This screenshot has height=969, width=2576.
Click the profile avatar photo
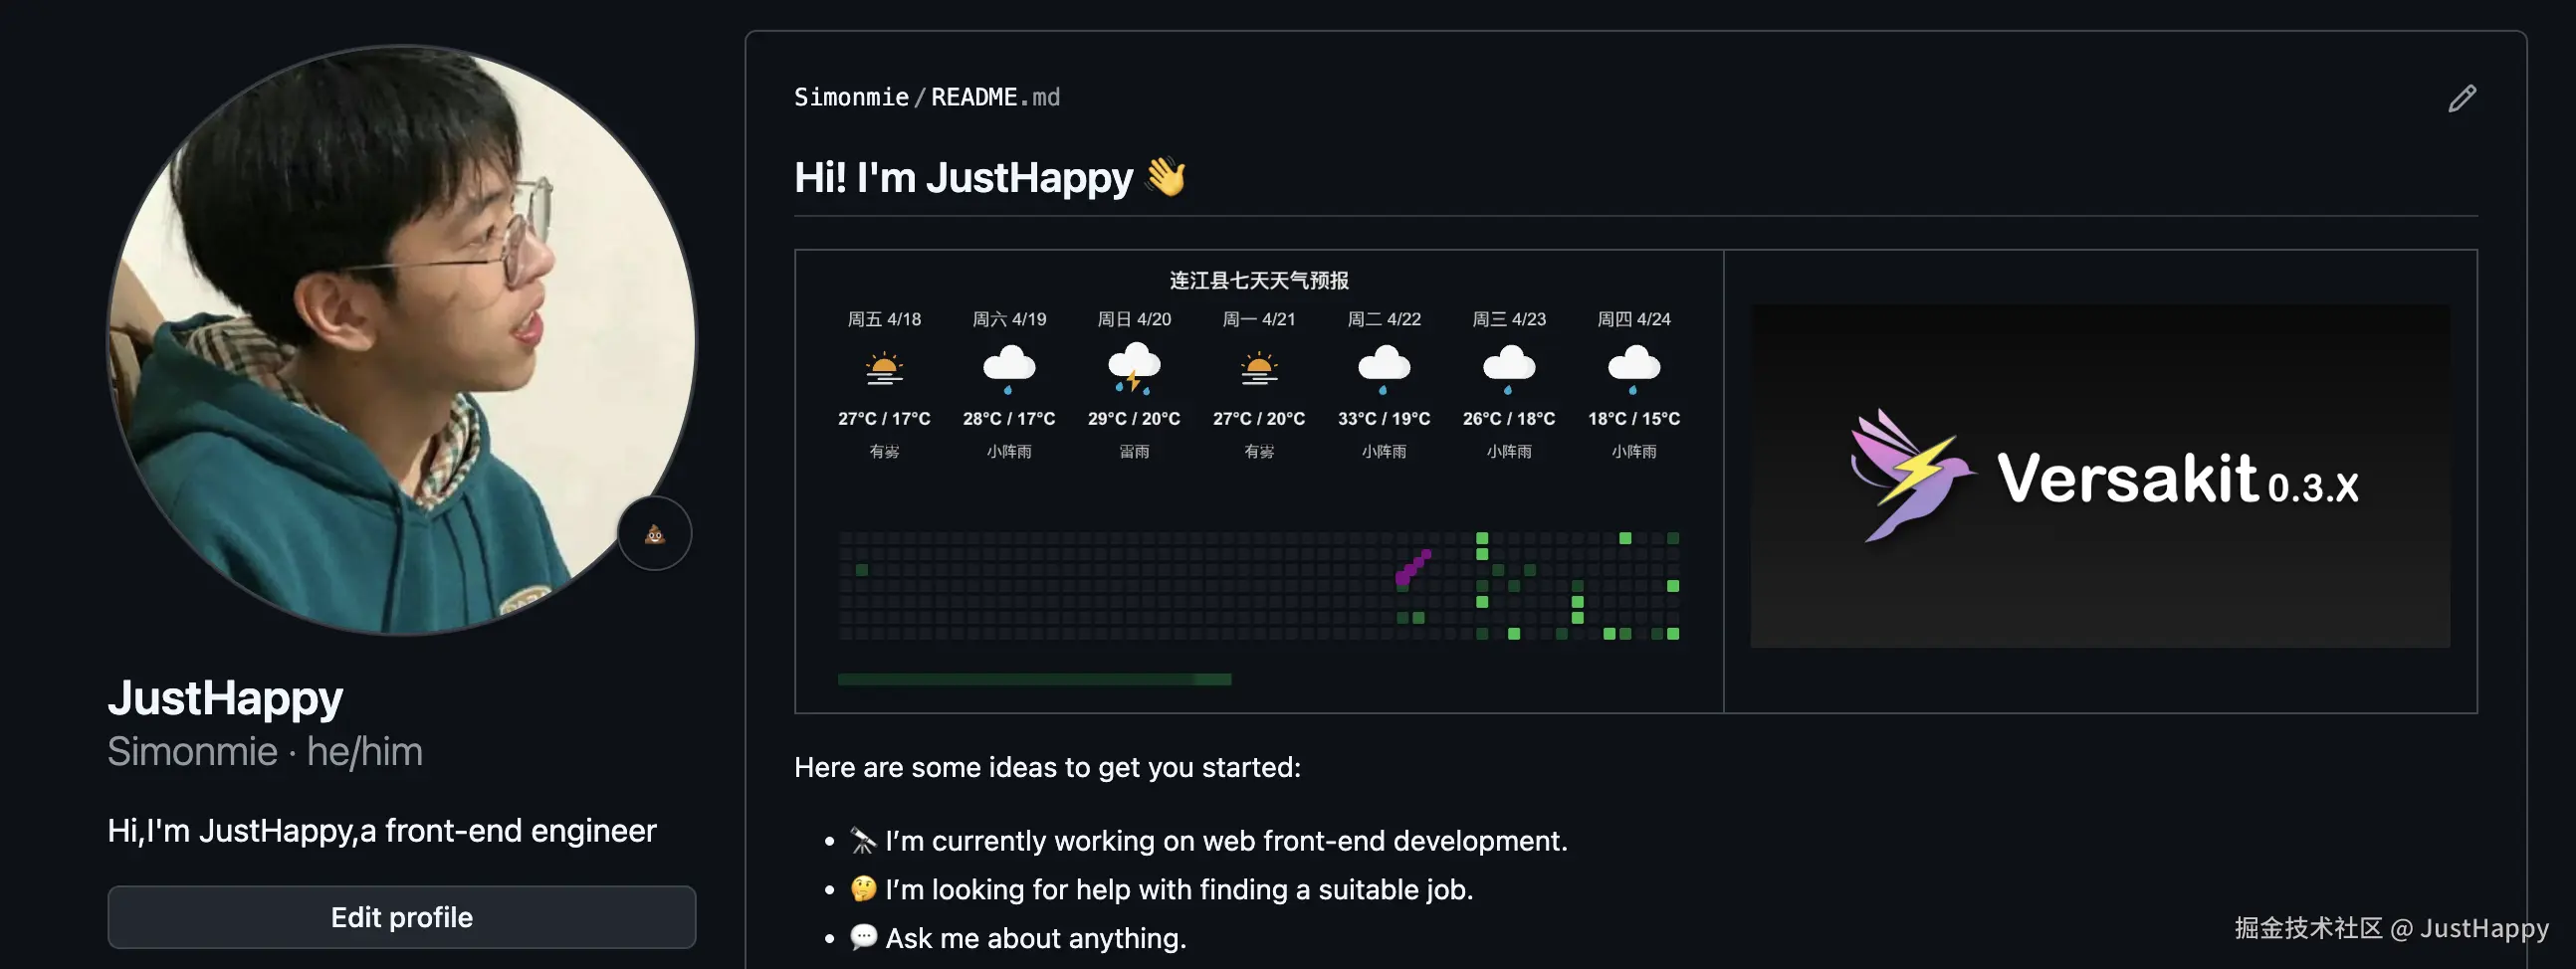(x=401, y=340)
